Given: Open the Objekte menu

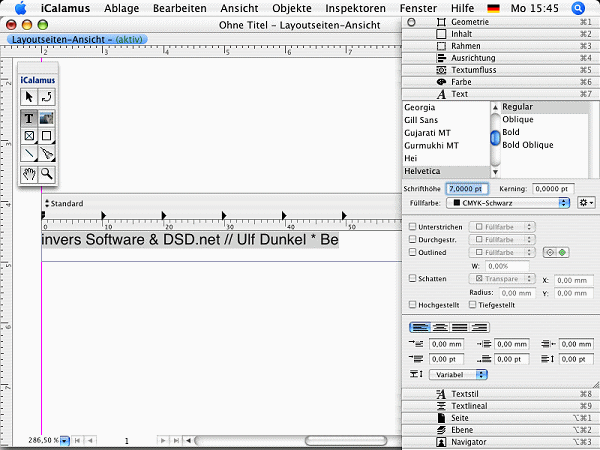Looking at the screenshot, I should click(292, 8).
